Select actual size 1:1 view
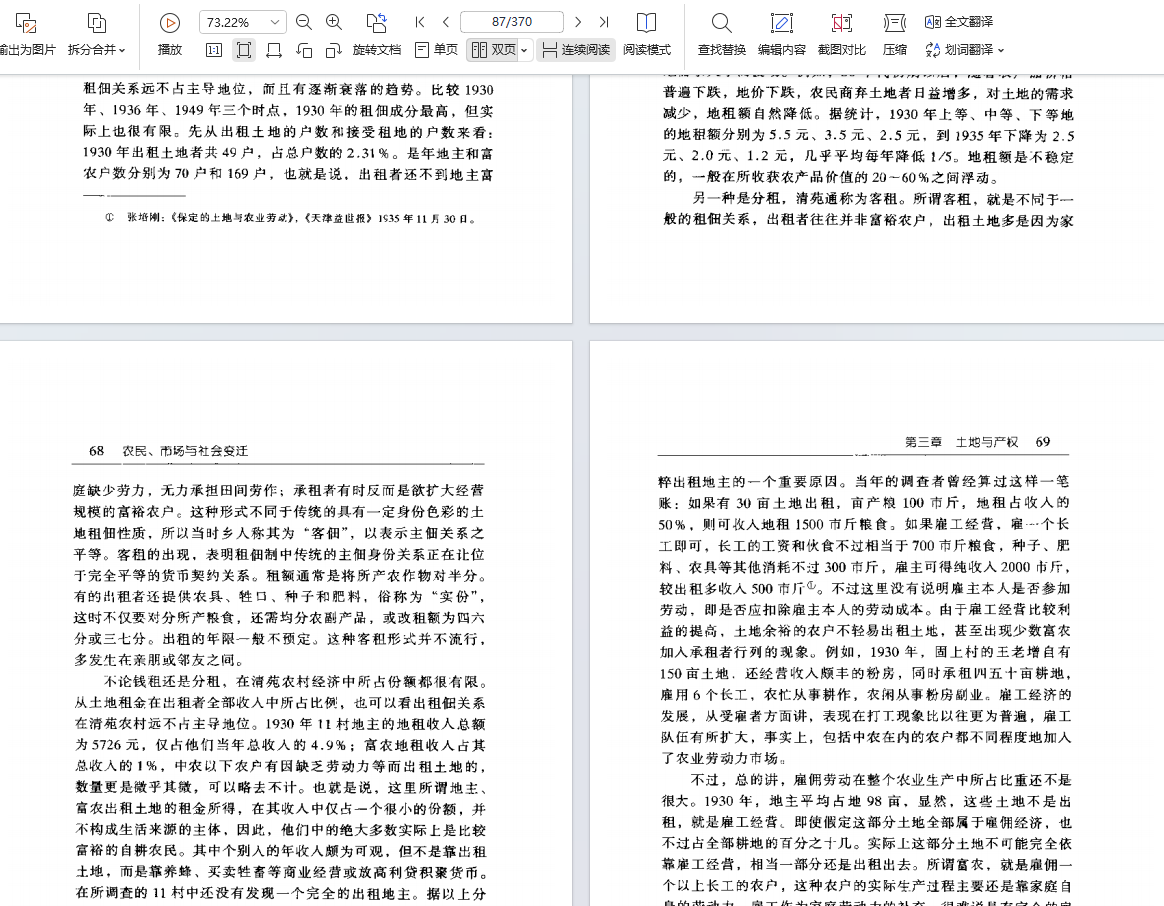Screen dimensions: 1164x906 click(214, 50)
